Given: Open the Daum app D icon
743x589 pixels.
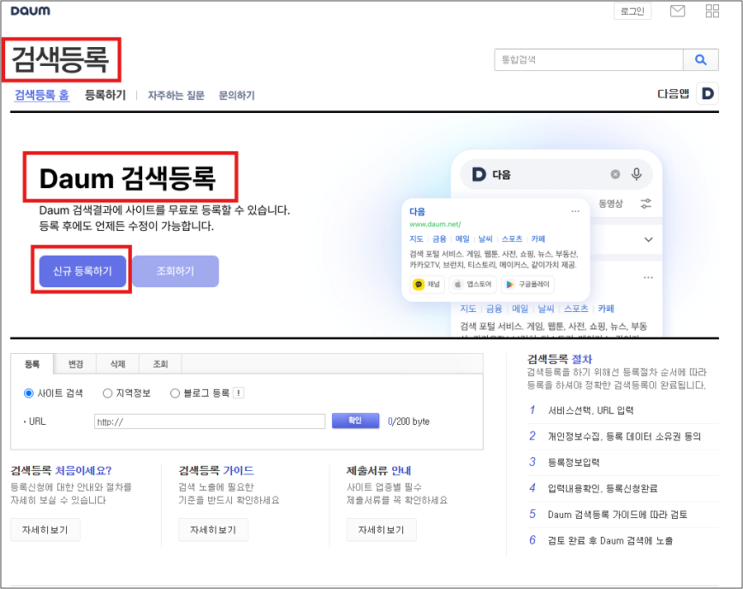Looking at the screenshot, I should coord(707,93).
